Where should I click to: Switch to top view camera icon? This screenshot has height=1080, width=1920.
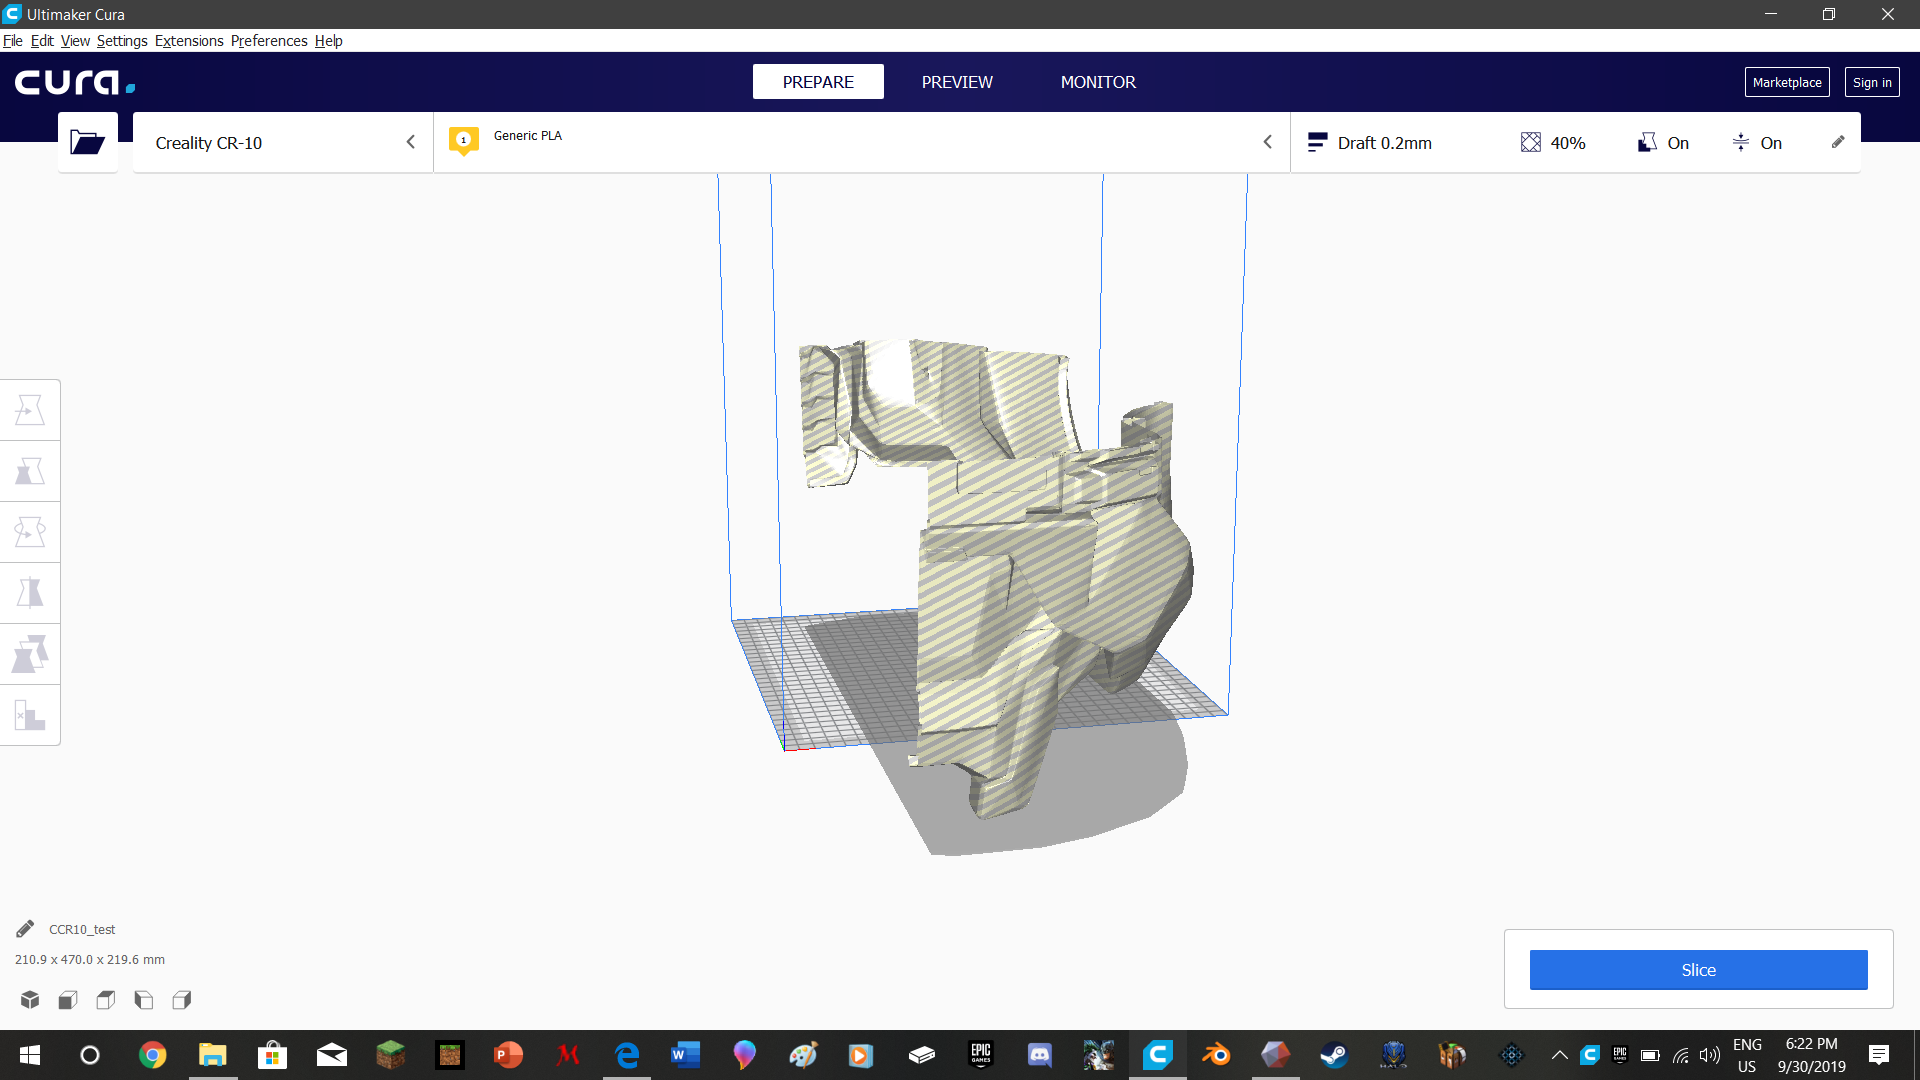pyautogui.click(x=106, y=999)
